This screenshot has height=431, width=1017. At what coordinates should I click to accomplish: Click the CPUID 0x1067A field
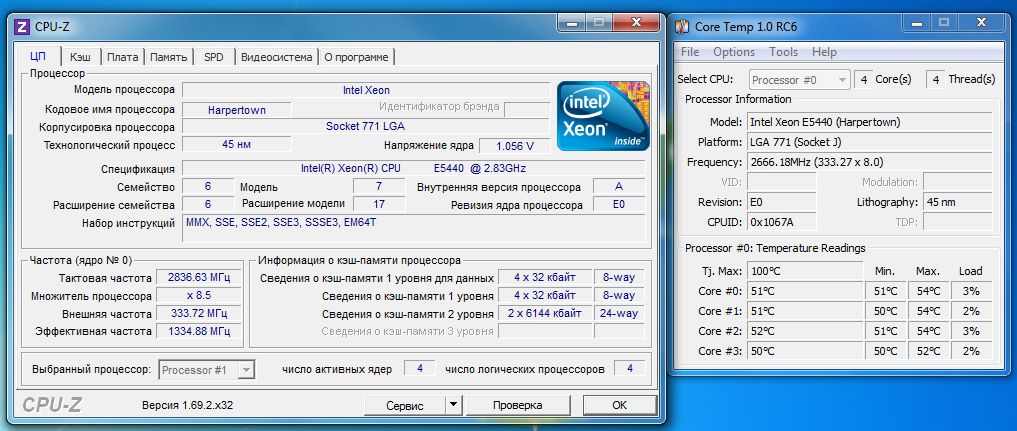(782, 222)
